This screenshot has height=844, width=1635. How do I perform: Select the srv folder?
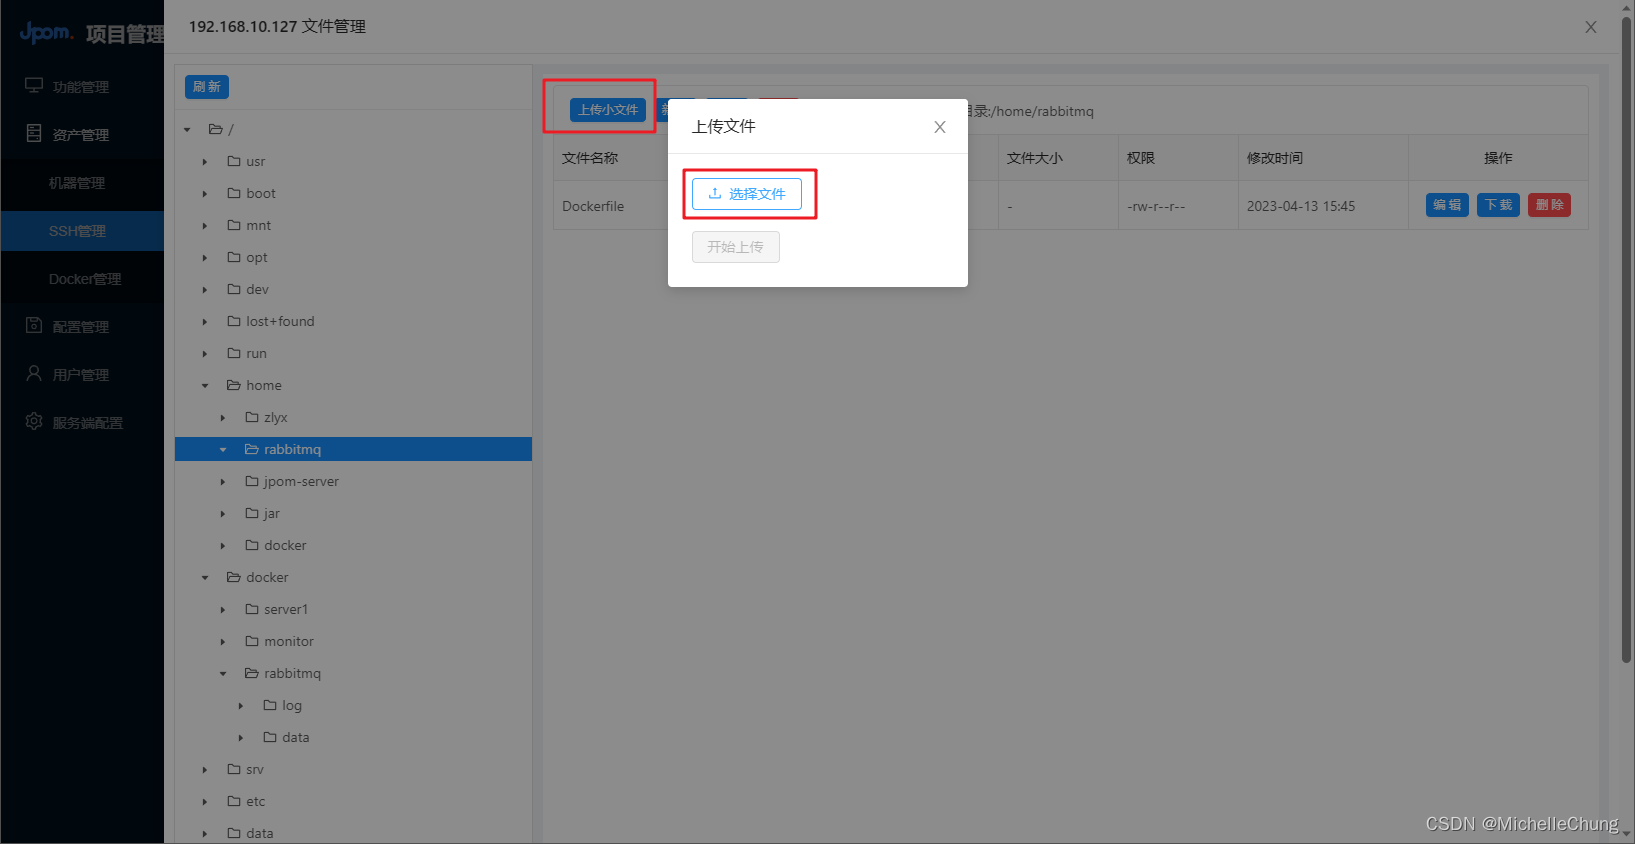coord(245,769)
